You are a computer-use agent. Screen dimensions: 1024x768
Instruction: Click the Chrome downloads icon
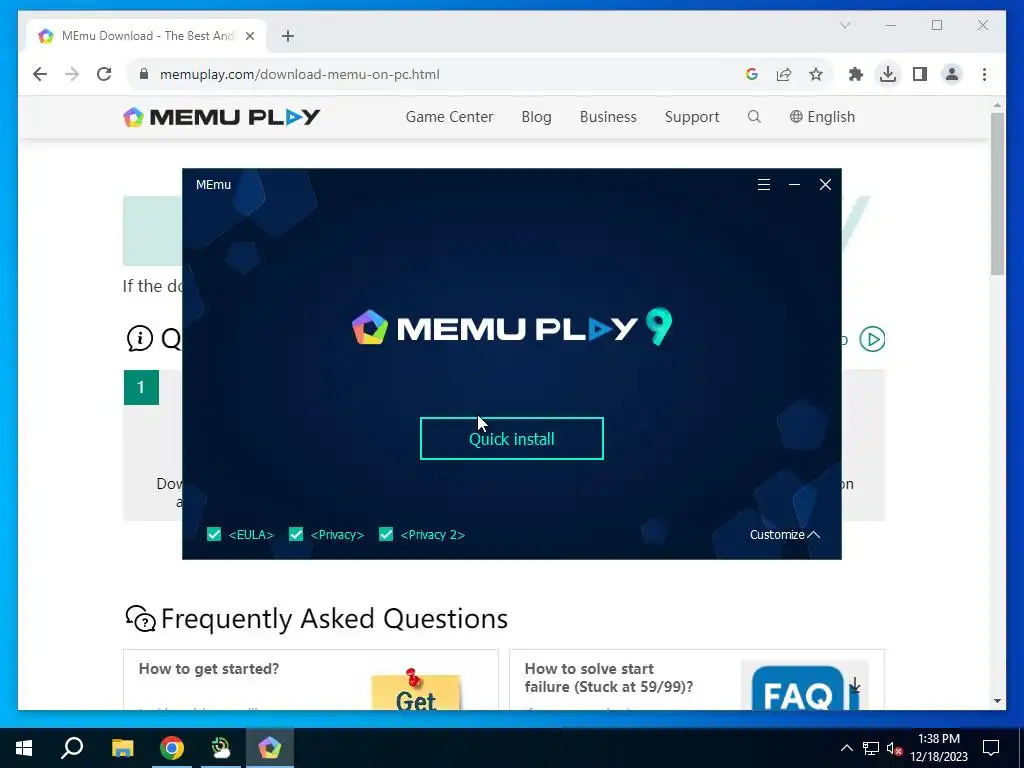[x=888, y=74]
